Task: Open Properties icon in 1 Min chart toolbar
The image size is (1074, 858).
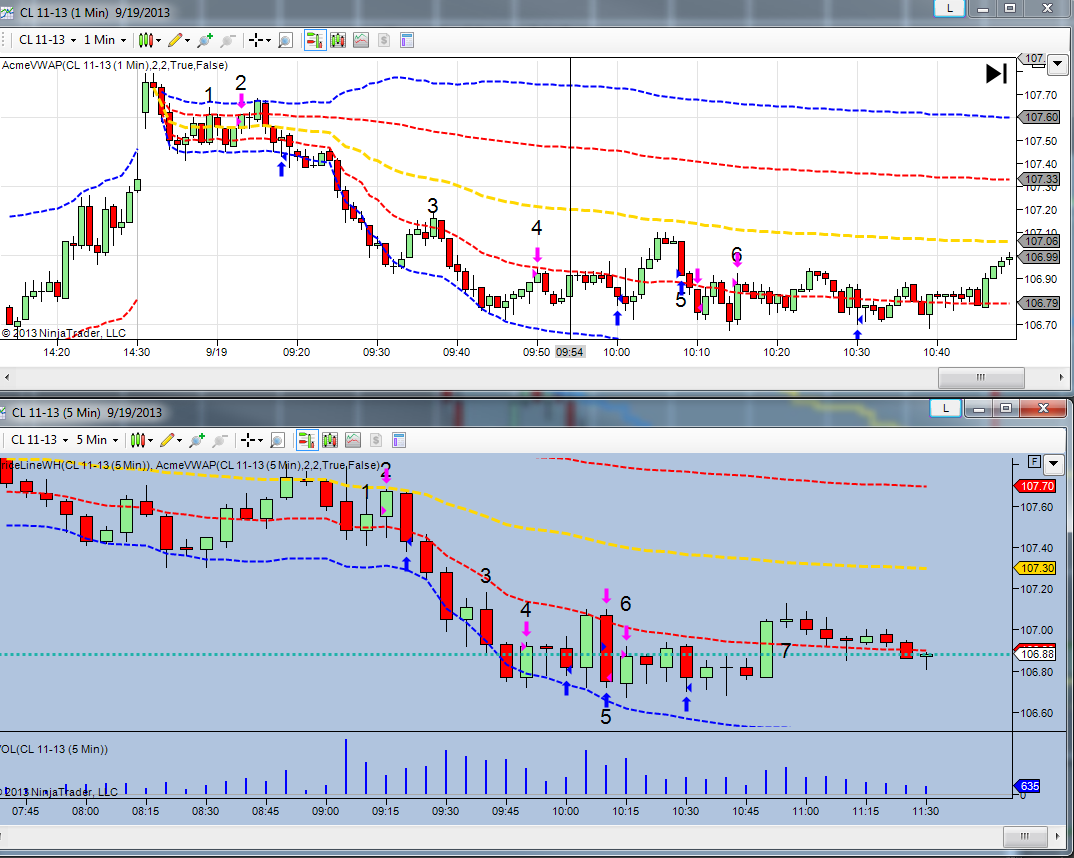Action: tap(407, 40)
